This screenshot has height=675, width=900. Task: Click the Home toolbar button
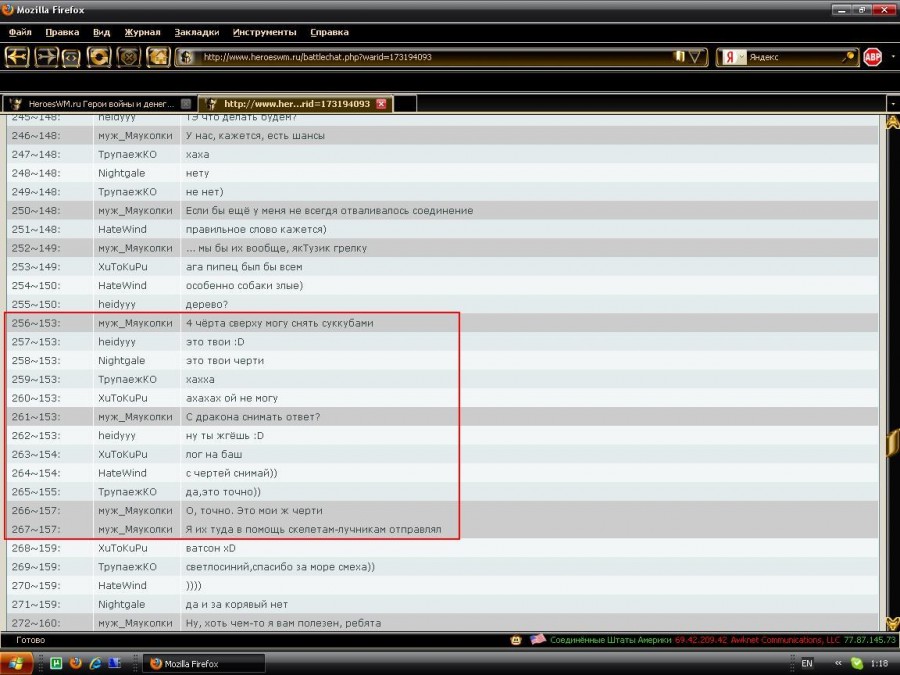coord(158,57)
